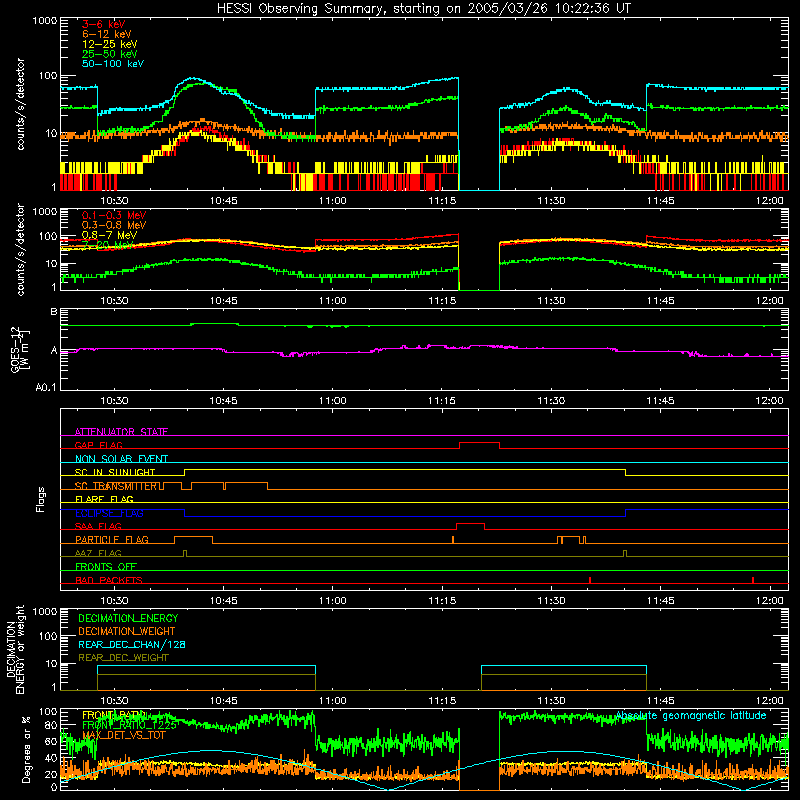Image resolution: width=800 pixels, height=800 pixels.
Task: Select the BAD_PACKETS flag label
Action: click(109, 580)
